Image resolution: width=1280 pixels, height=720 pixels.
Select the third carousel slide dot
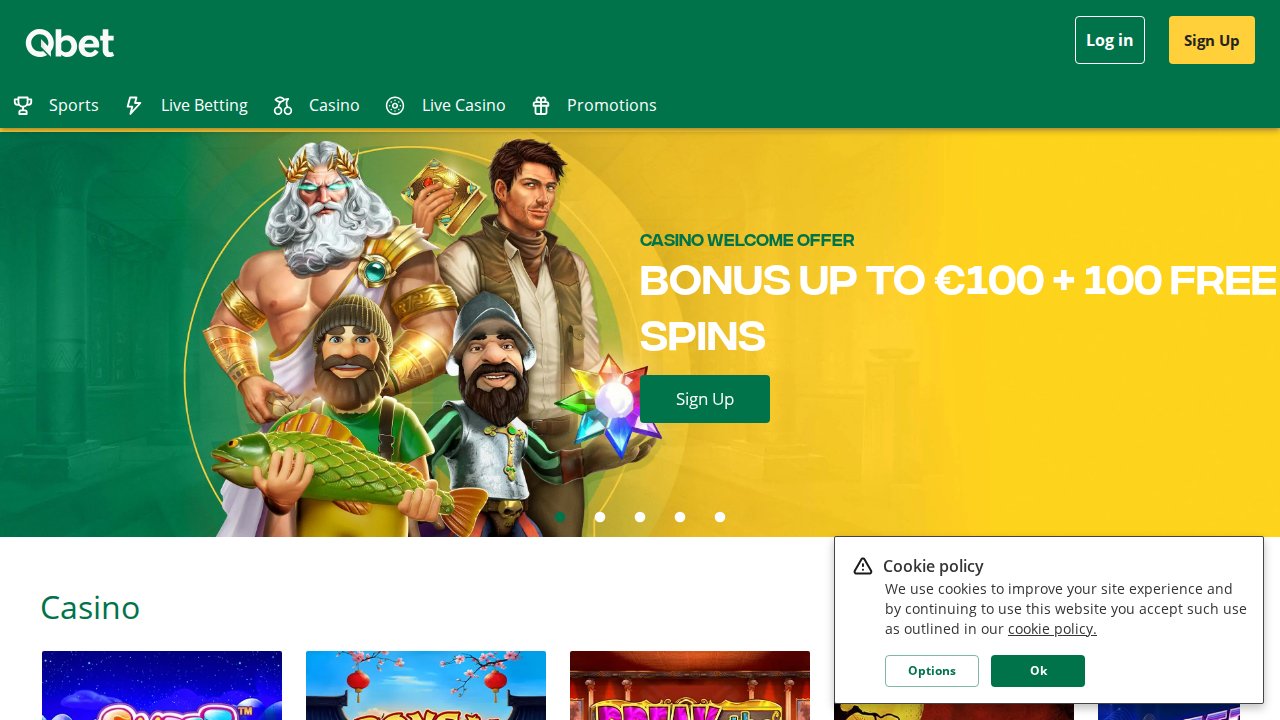tap(640, 517)
